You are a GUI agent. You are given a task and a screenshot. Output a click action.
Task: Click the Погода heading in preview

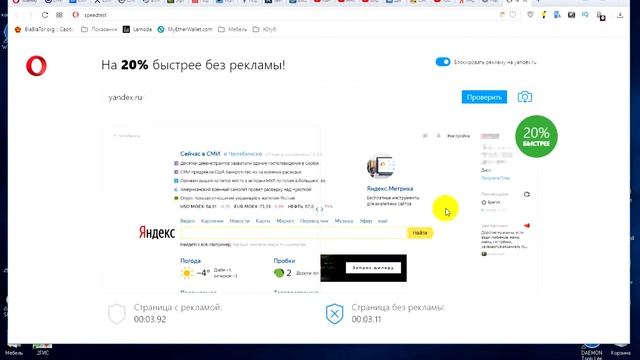[190, 261]
